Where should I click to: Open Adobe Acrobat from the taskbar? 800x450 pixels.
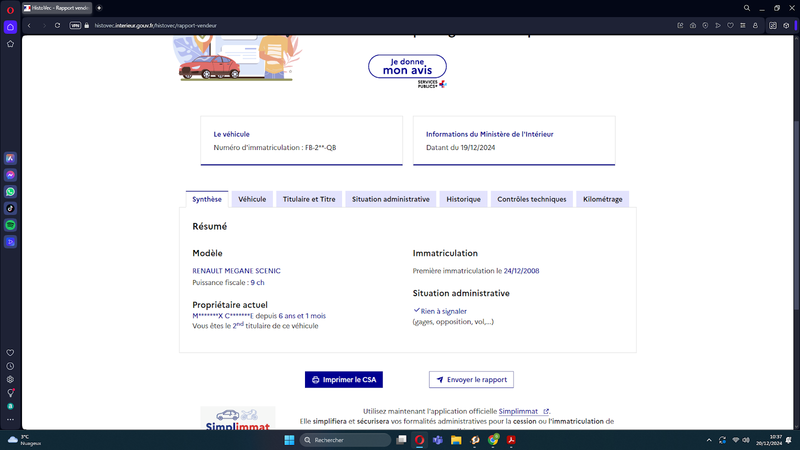click(511, 440)
